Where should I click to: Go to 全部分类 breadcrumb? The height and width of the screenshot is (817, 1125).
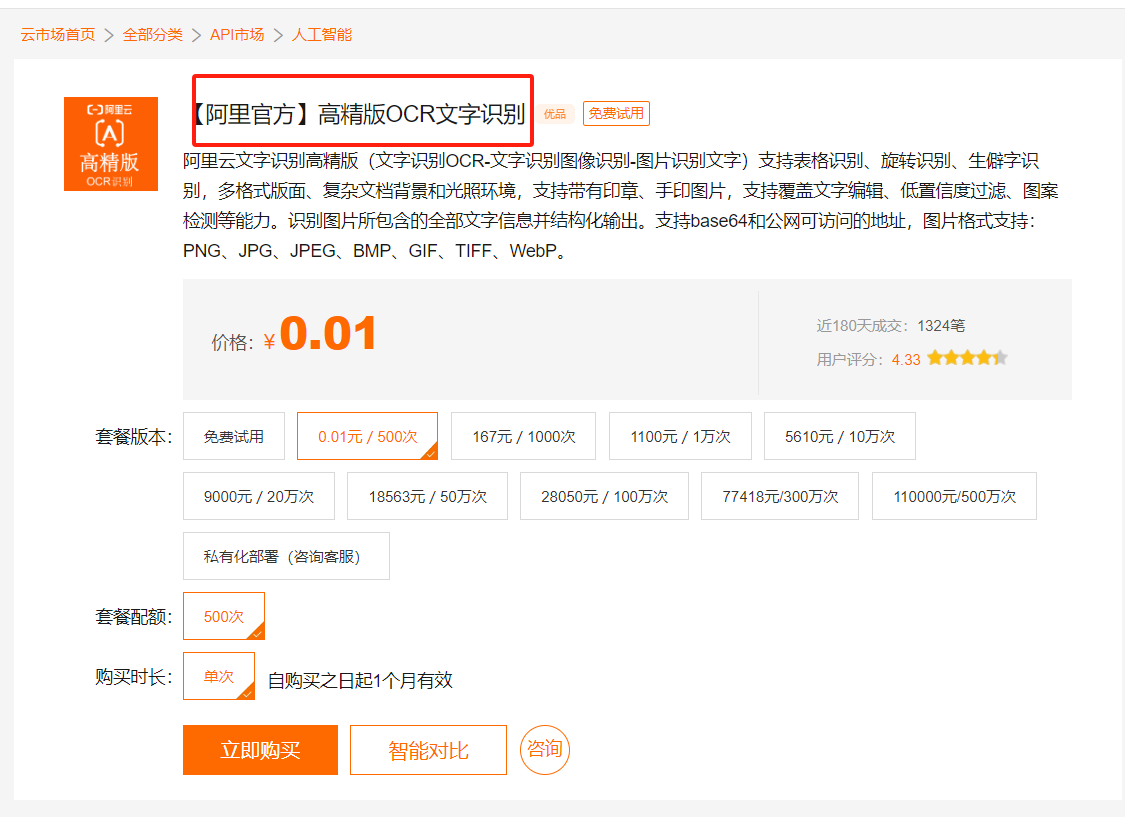(x=152, y=34)
